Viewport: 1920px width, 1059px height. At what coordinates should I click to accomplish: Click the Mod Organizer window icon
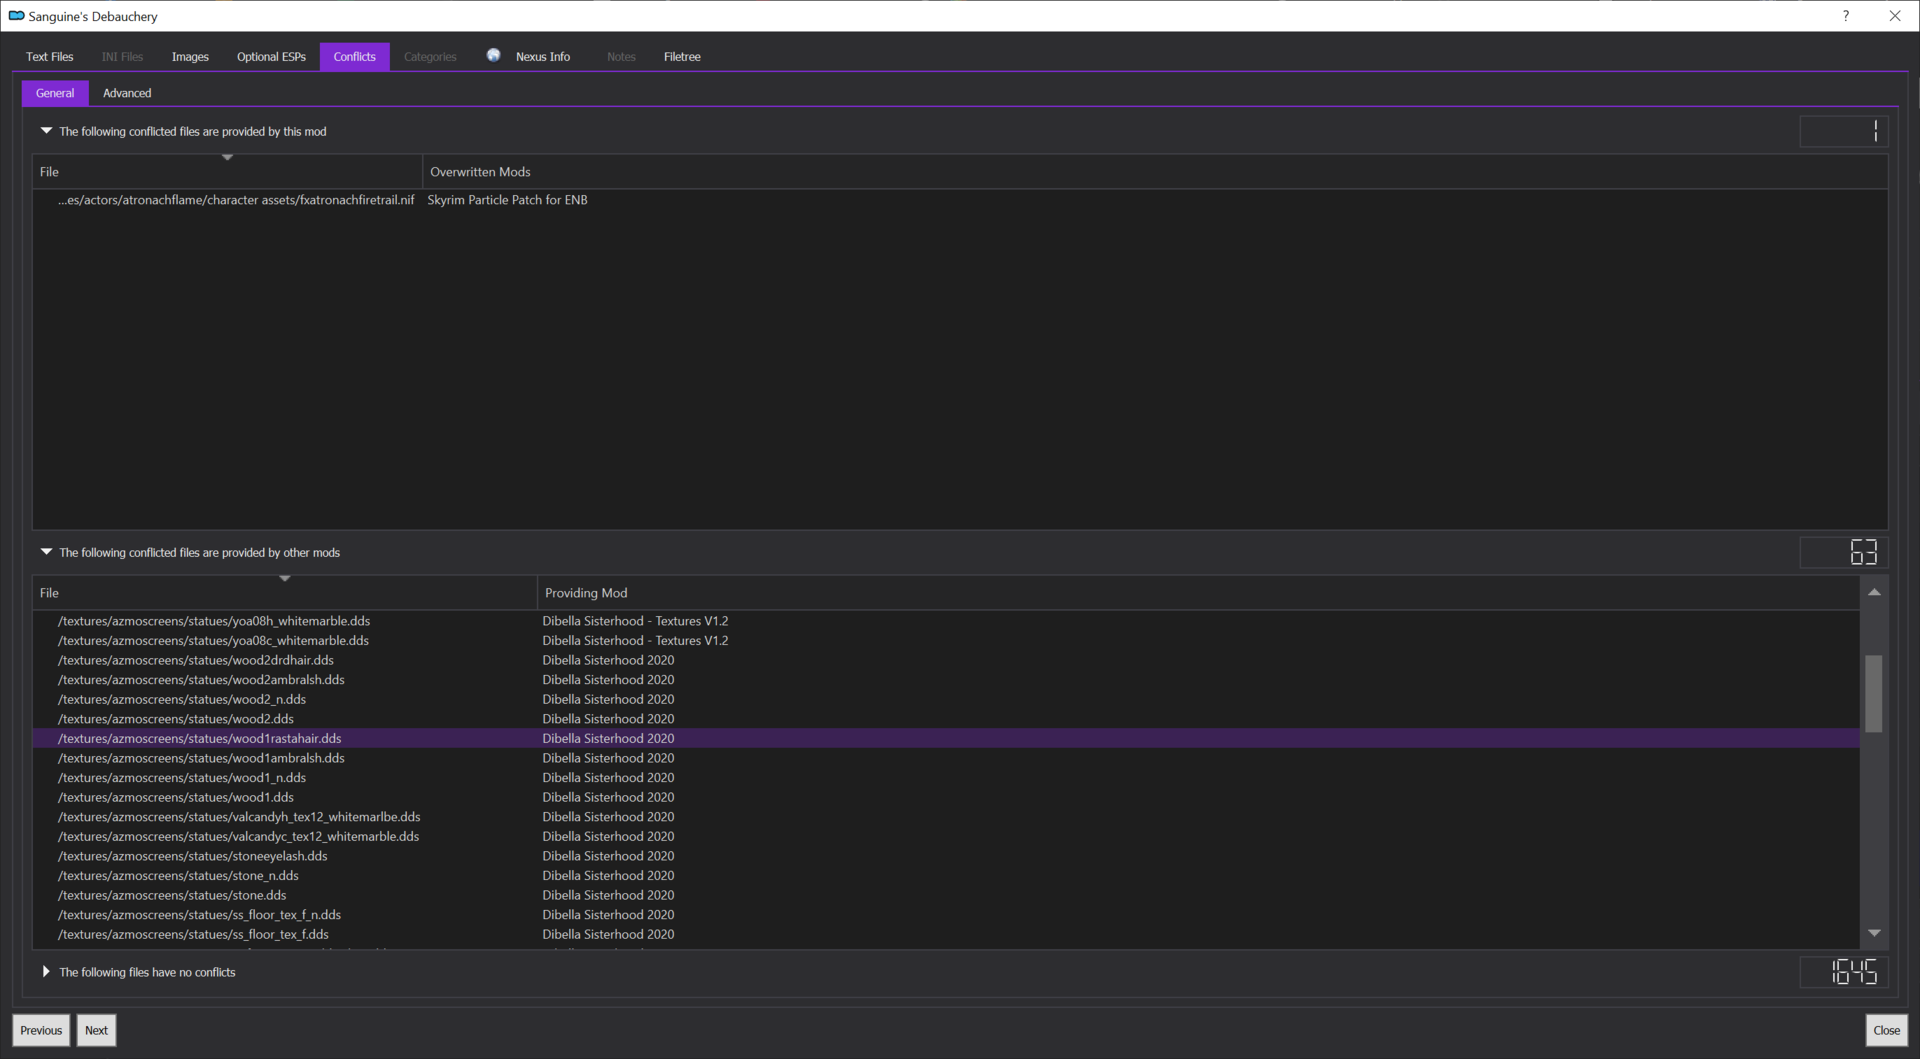pos(16,16)
